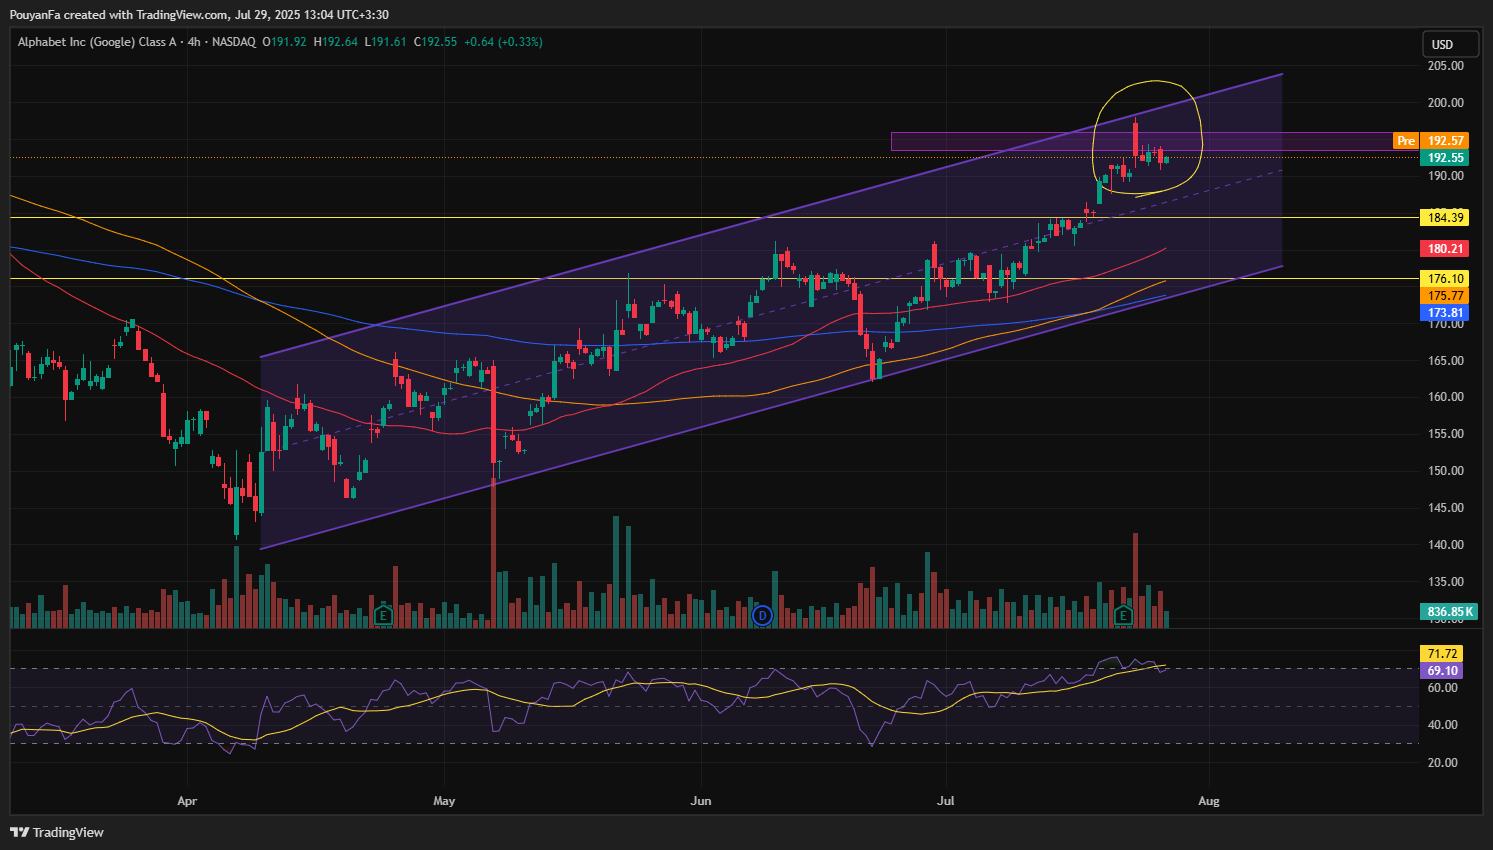Click the 176.10 yellow line price label
Viewport: 1493px width, 850px height.
click(x=1445, y=279)
